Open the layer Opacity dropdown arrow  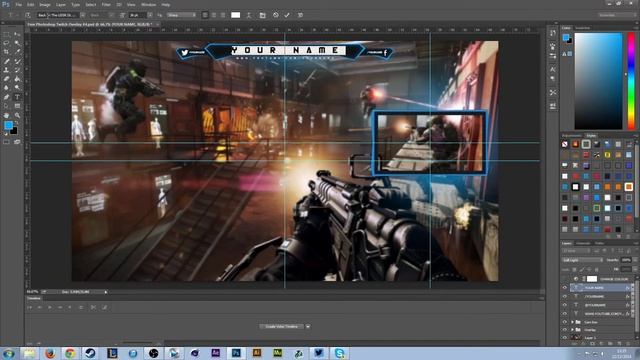[x=634, y=260]
